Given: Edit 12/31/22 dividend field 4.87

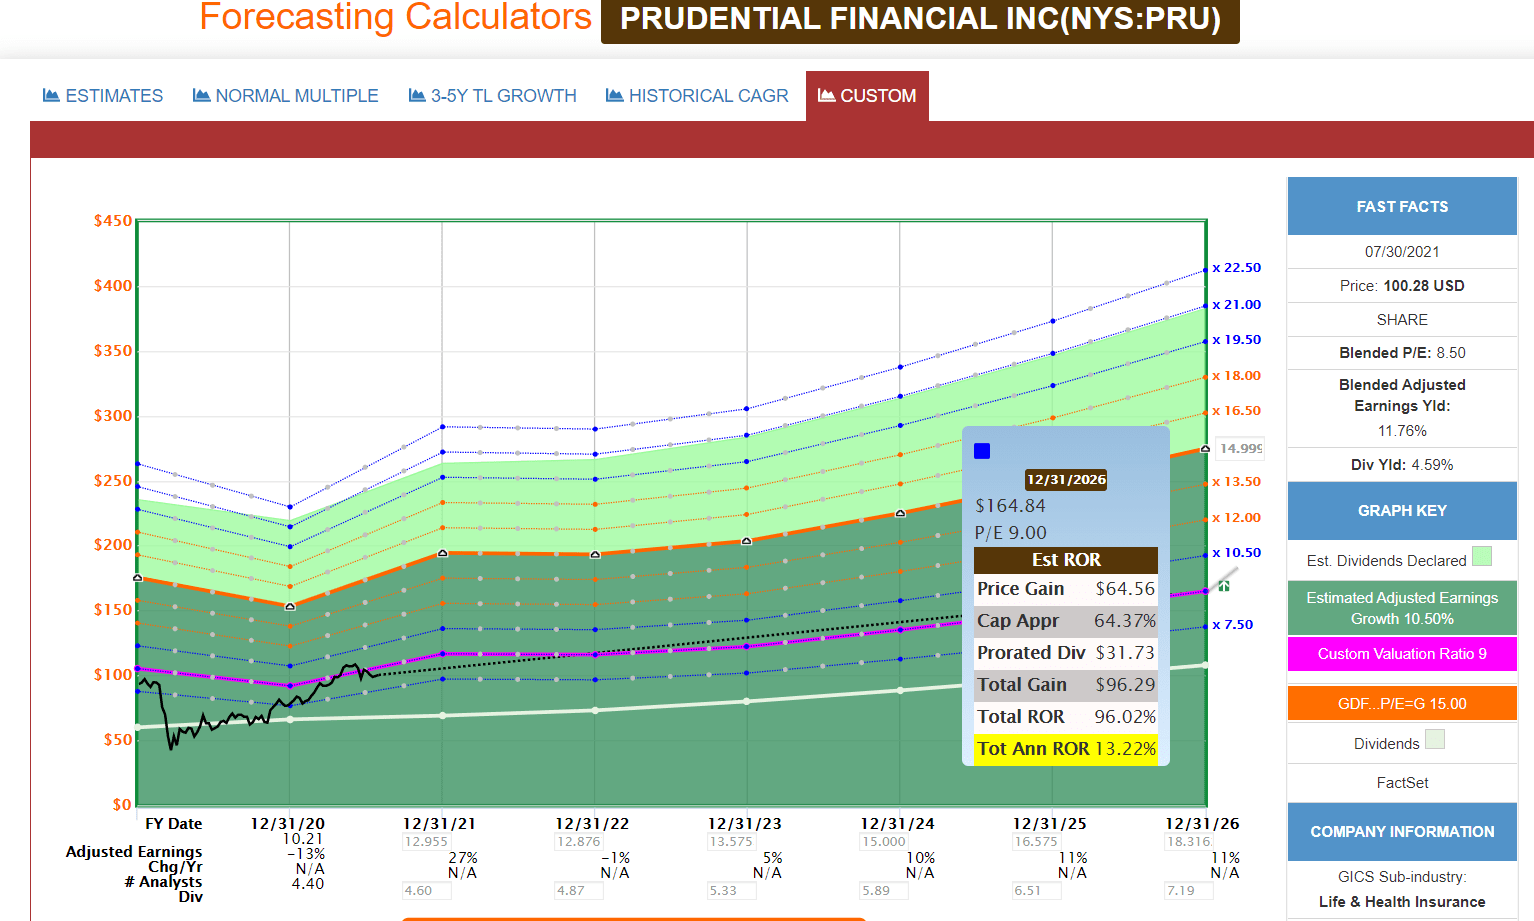Looking at the screenshot, I should (x=579, y=891).
